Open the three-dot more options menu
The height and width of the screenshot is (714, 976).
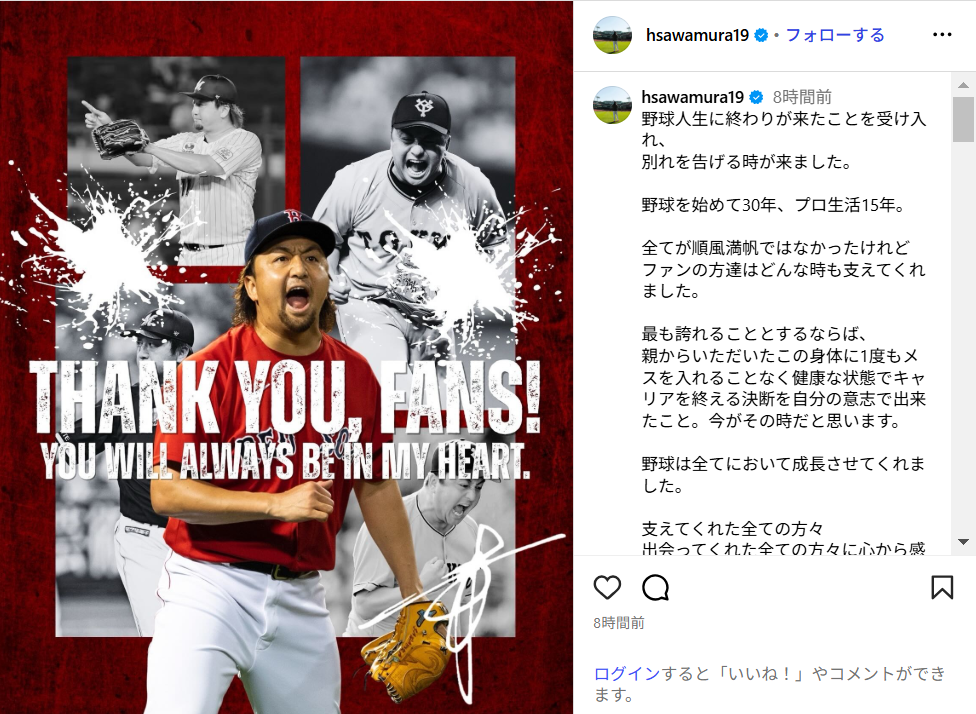pyautogui.click(x=942, y=35)
